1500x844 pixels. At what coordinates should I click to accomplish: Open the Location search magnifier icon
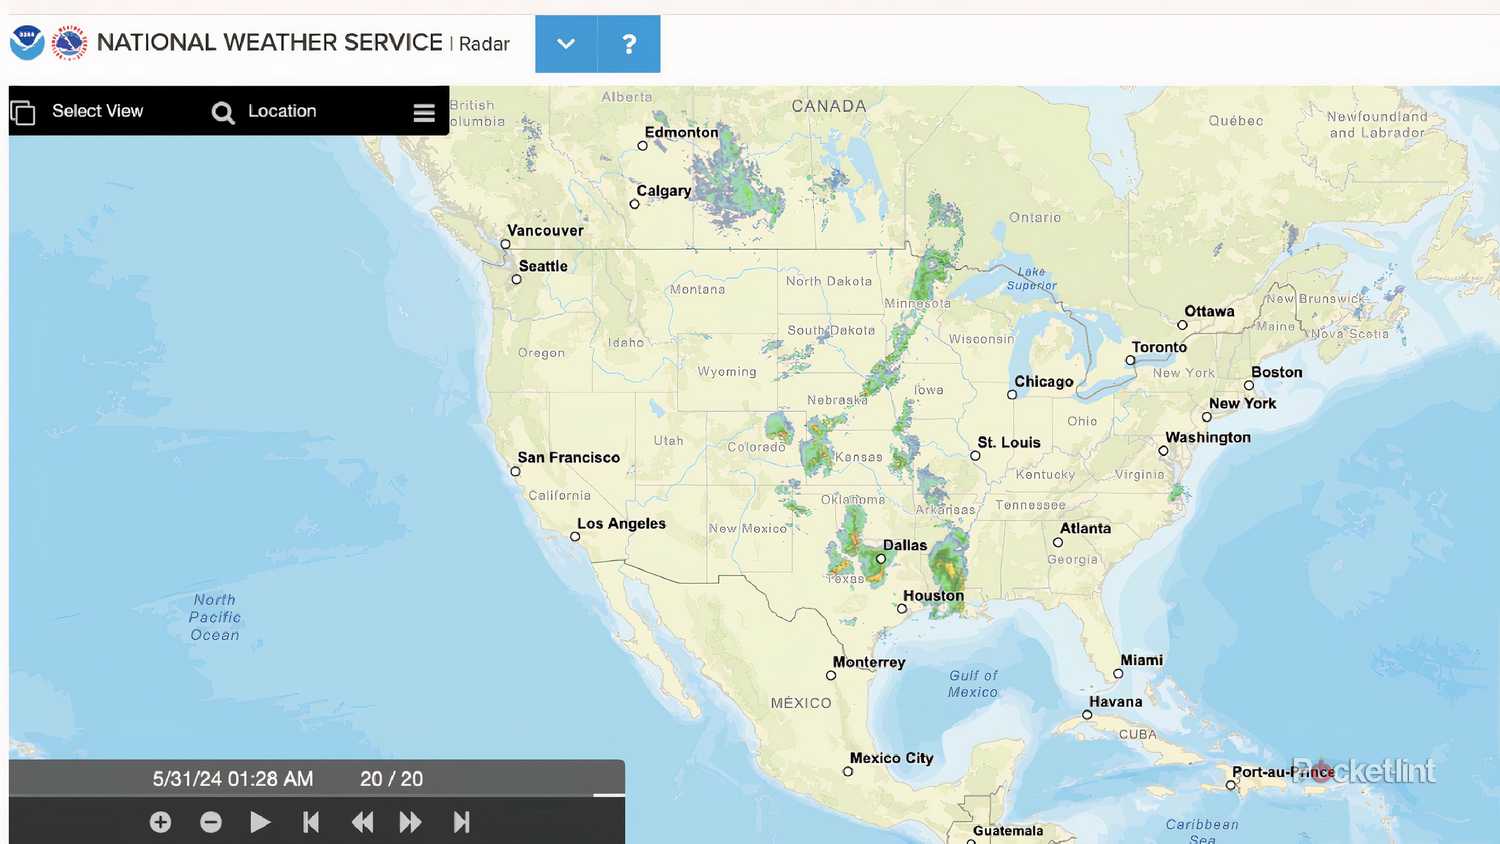222,112
